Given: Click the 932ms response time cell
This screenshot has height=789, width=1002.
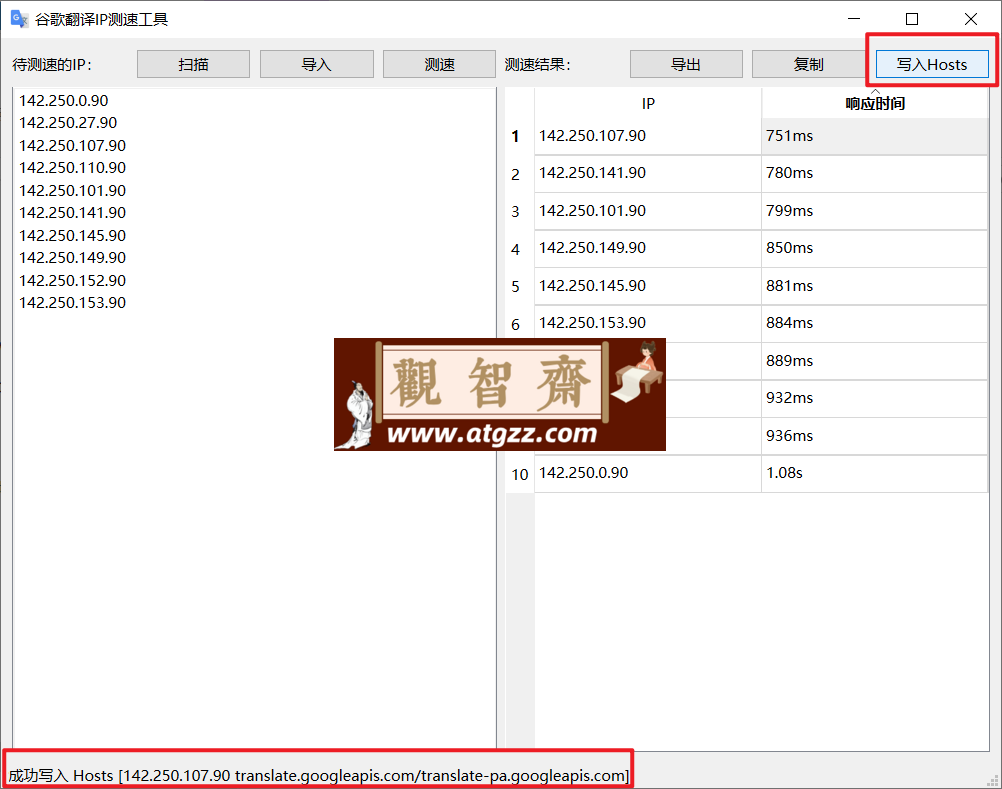Looking at the screenshot, I should coord(875,398).
